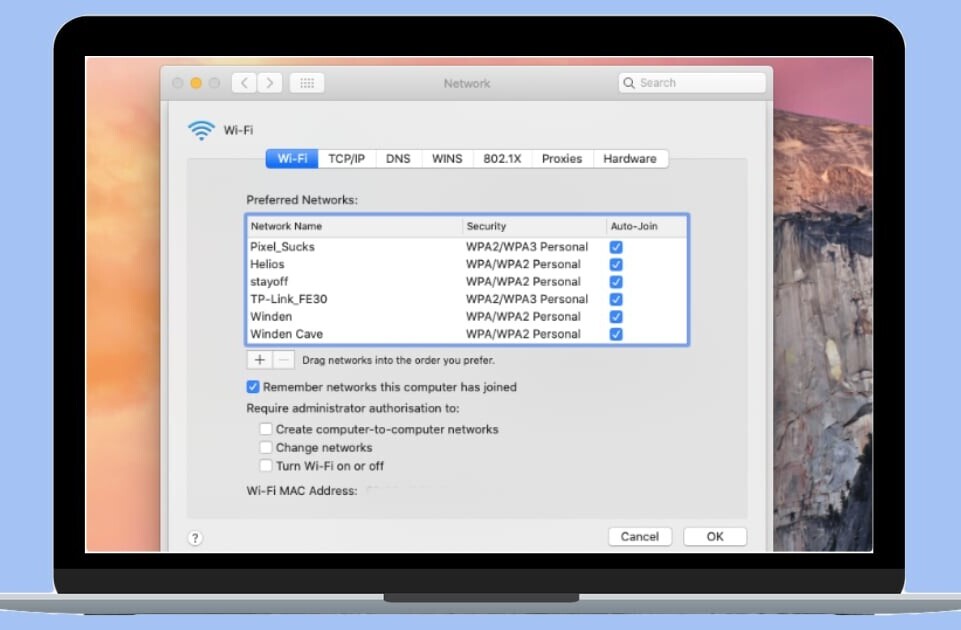Select the Helios network row
The image size is (961, 630).
[350, 264]
